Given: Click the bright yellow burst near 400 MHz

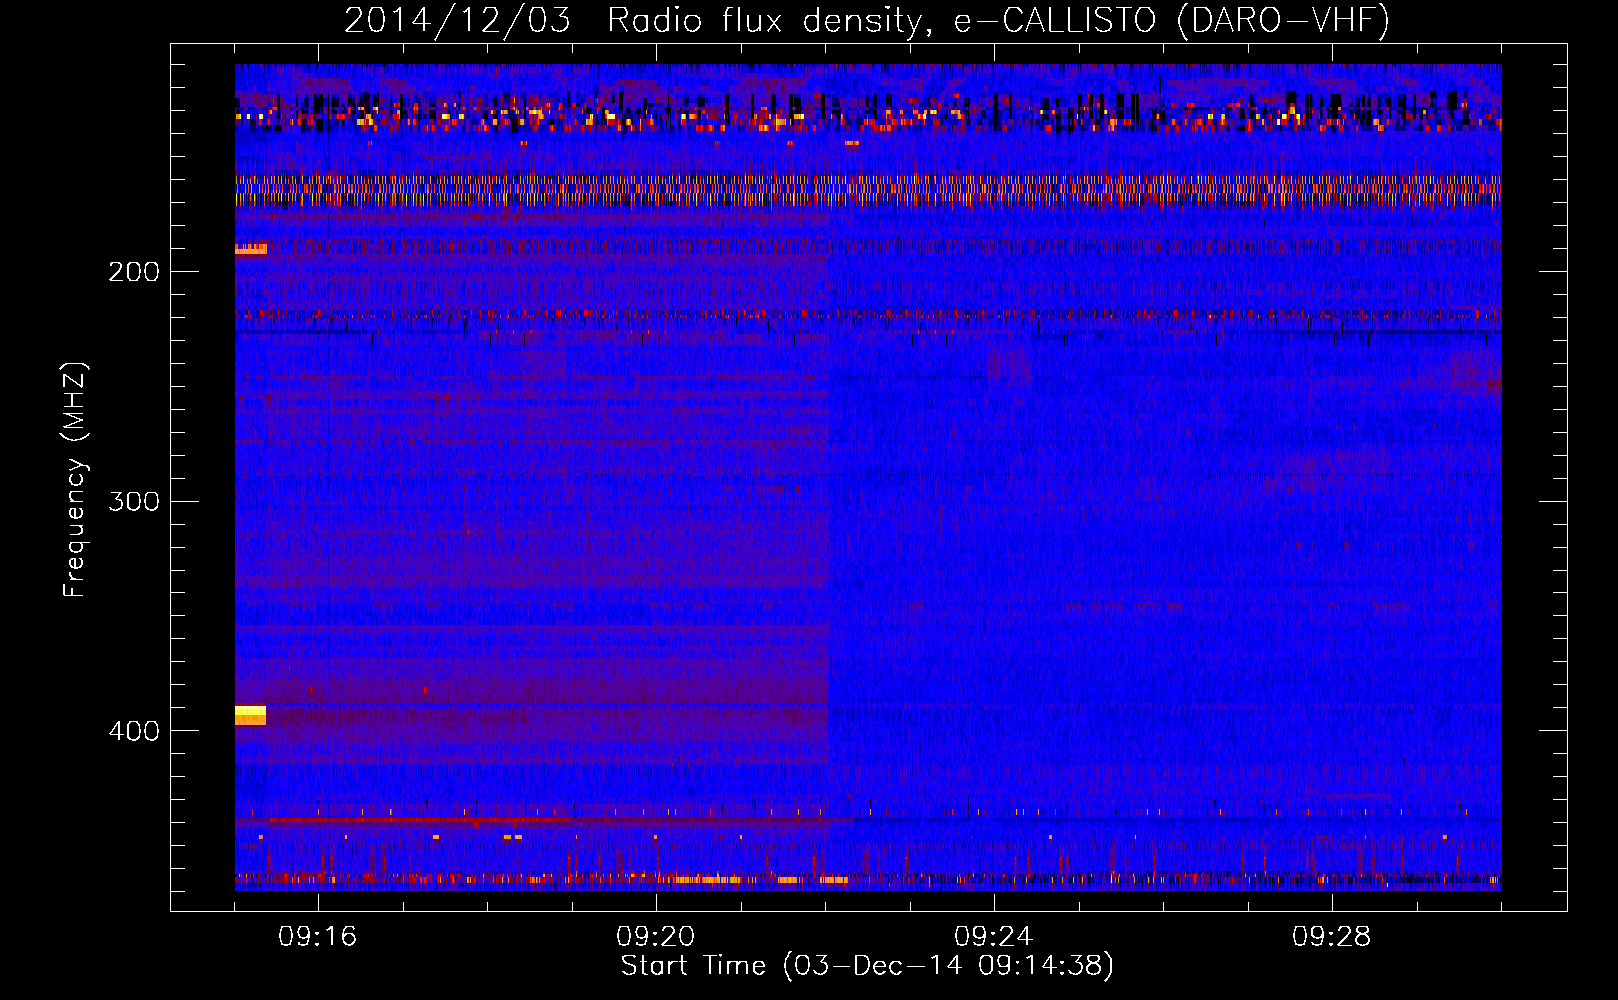Looking at the screenshot, I should coord(250,715).
